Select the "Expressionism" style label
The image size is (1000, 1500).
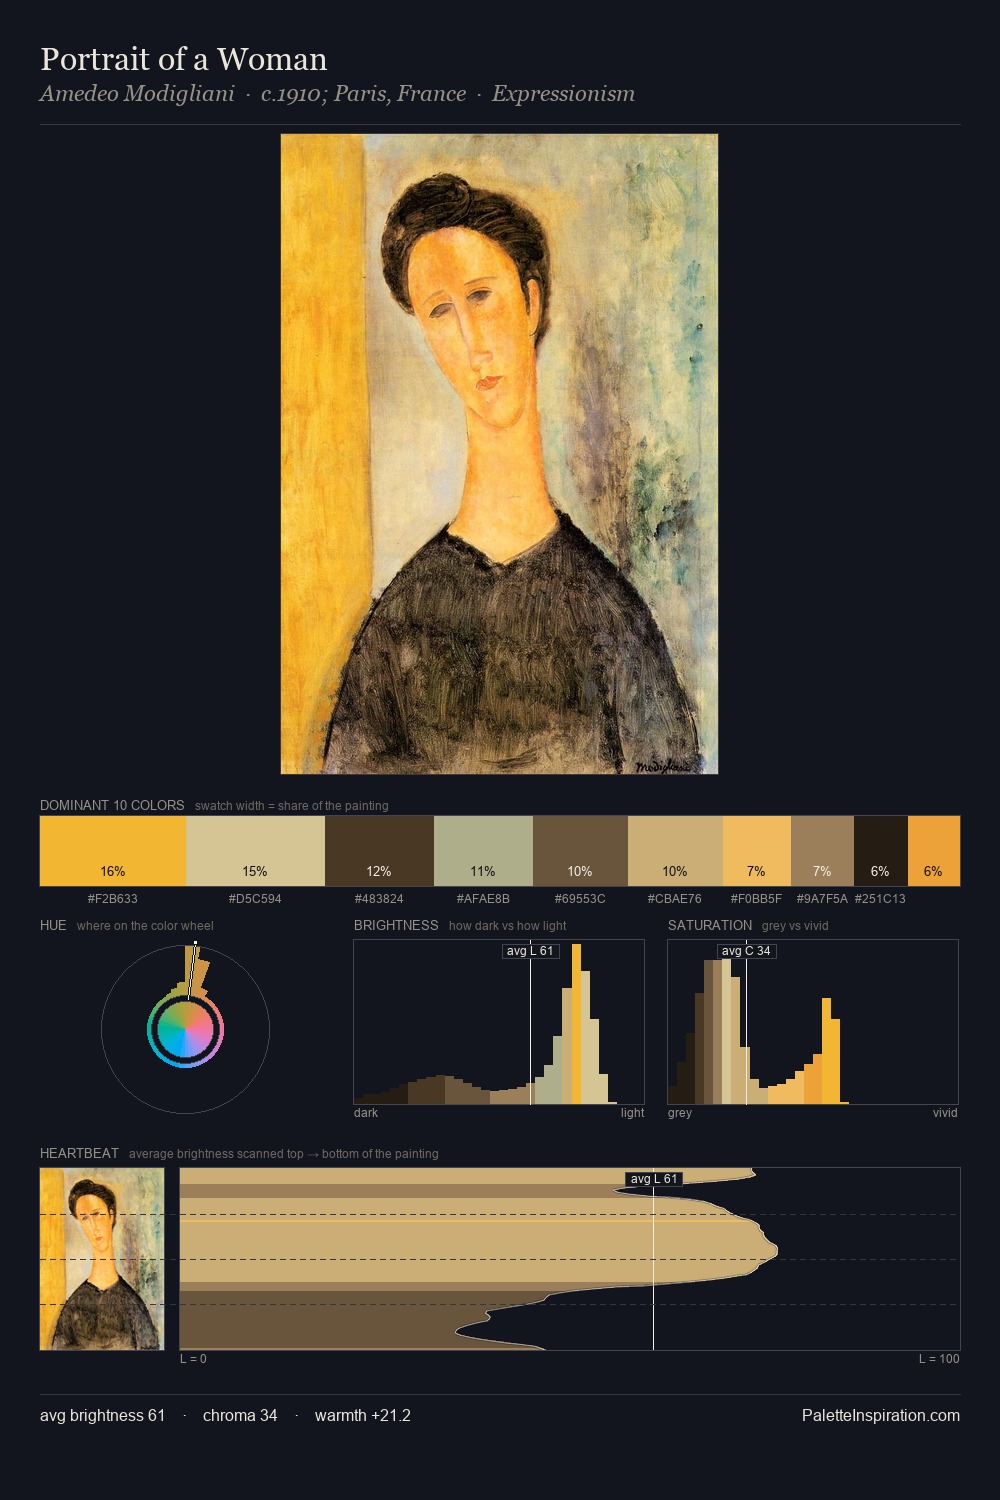point(563,94)
